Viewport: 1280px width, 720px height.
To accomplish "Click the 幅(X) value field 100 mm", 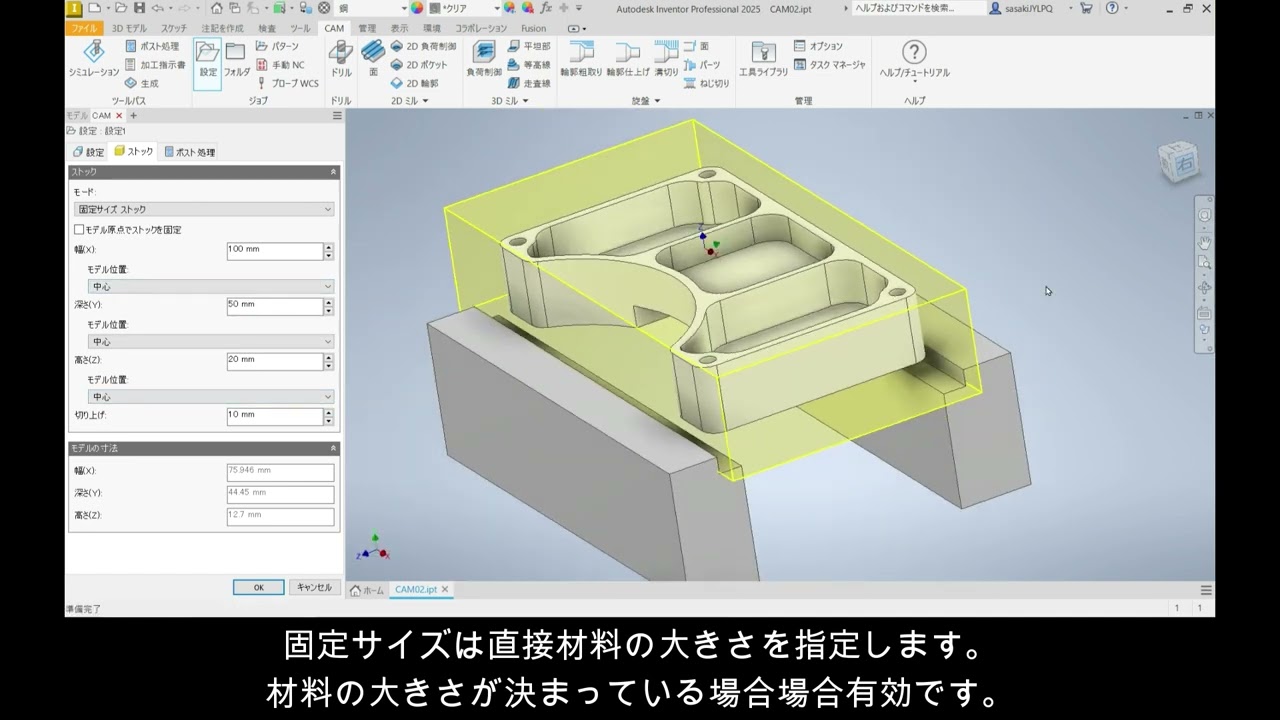I will (275, 251).
